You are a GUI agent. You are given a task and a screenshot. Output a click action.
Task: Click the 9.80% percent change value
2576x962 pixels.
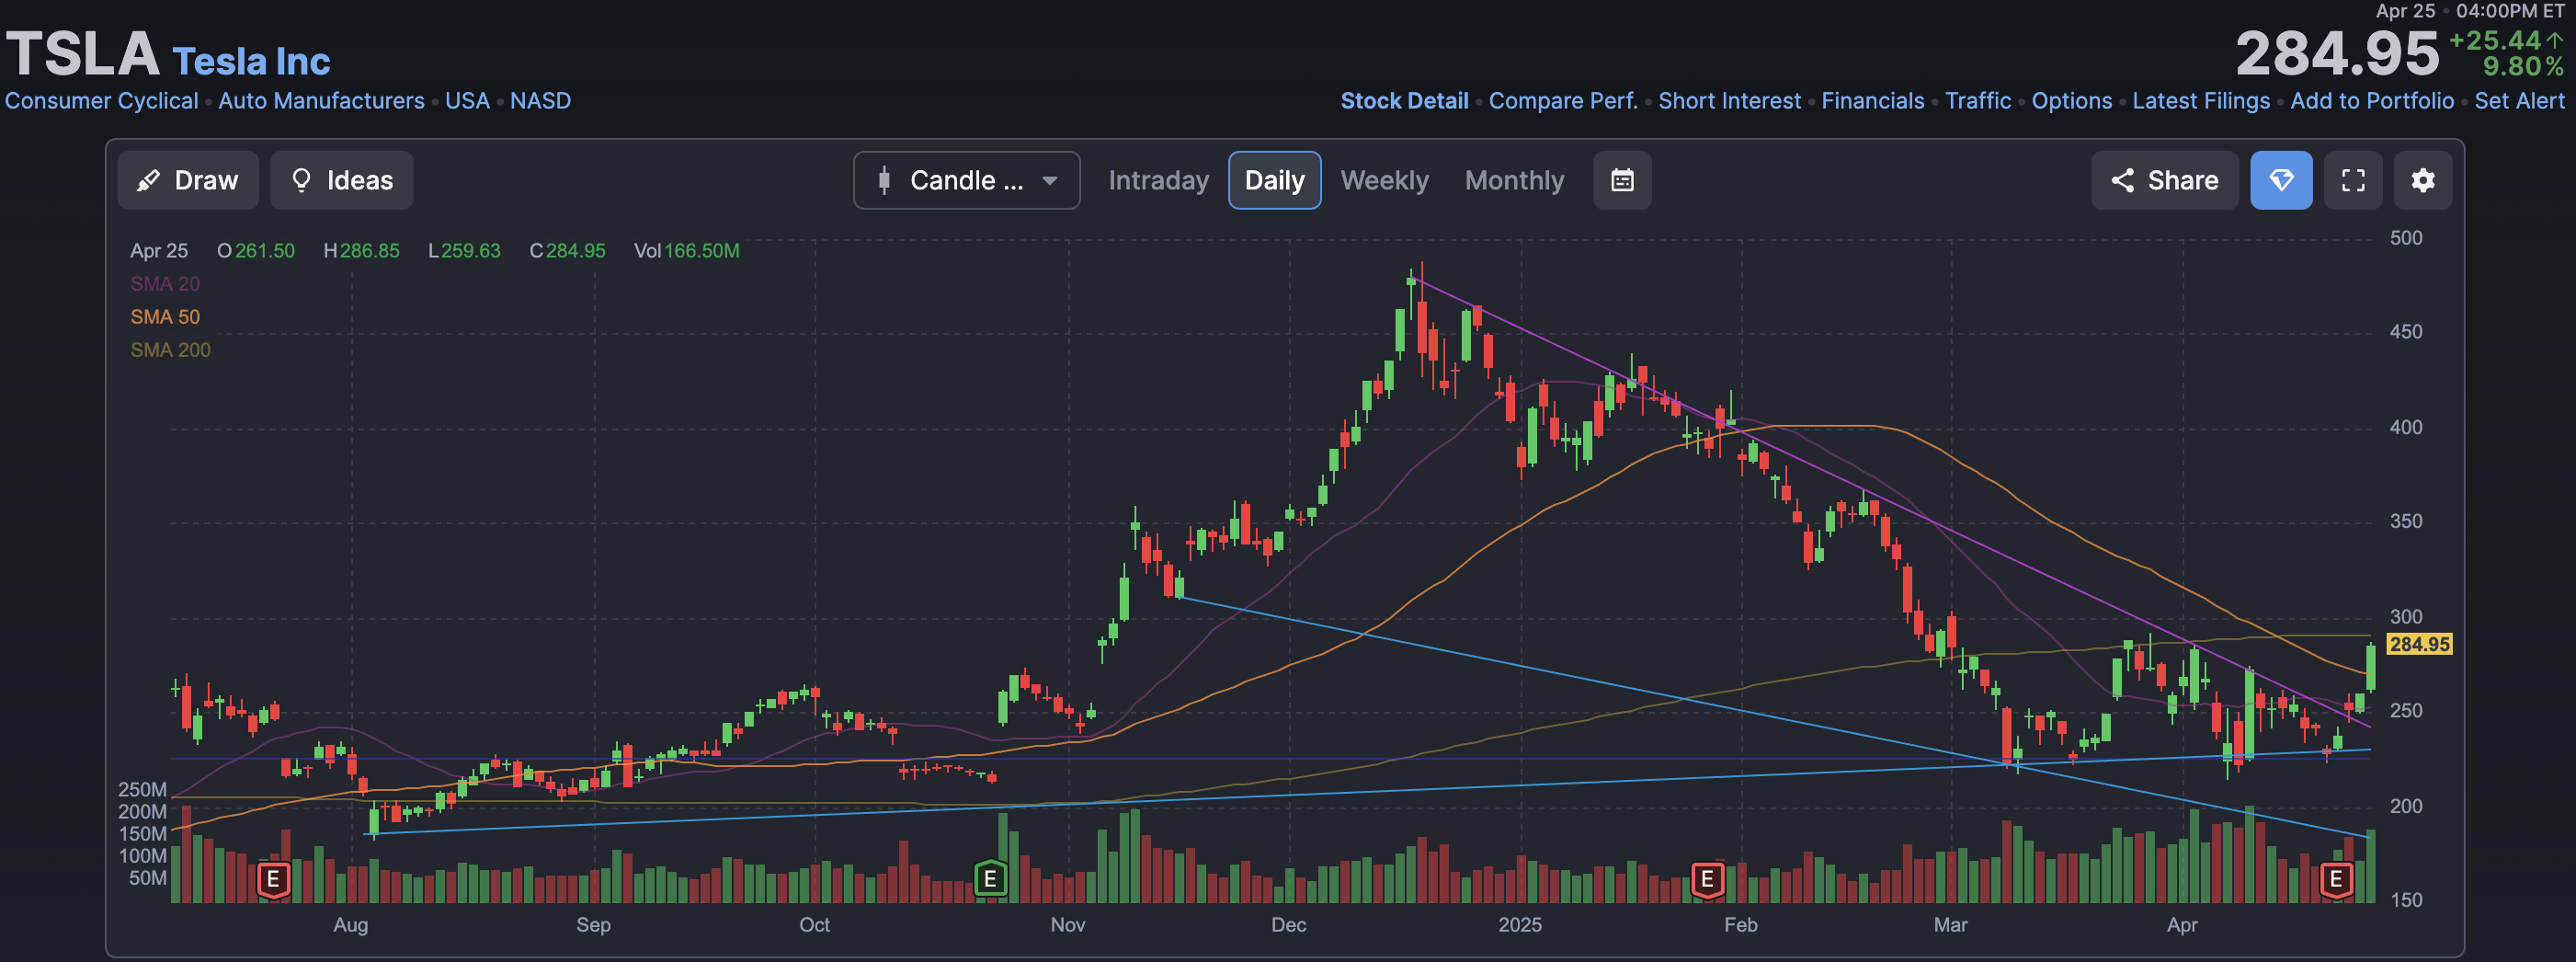[2523, 67]
